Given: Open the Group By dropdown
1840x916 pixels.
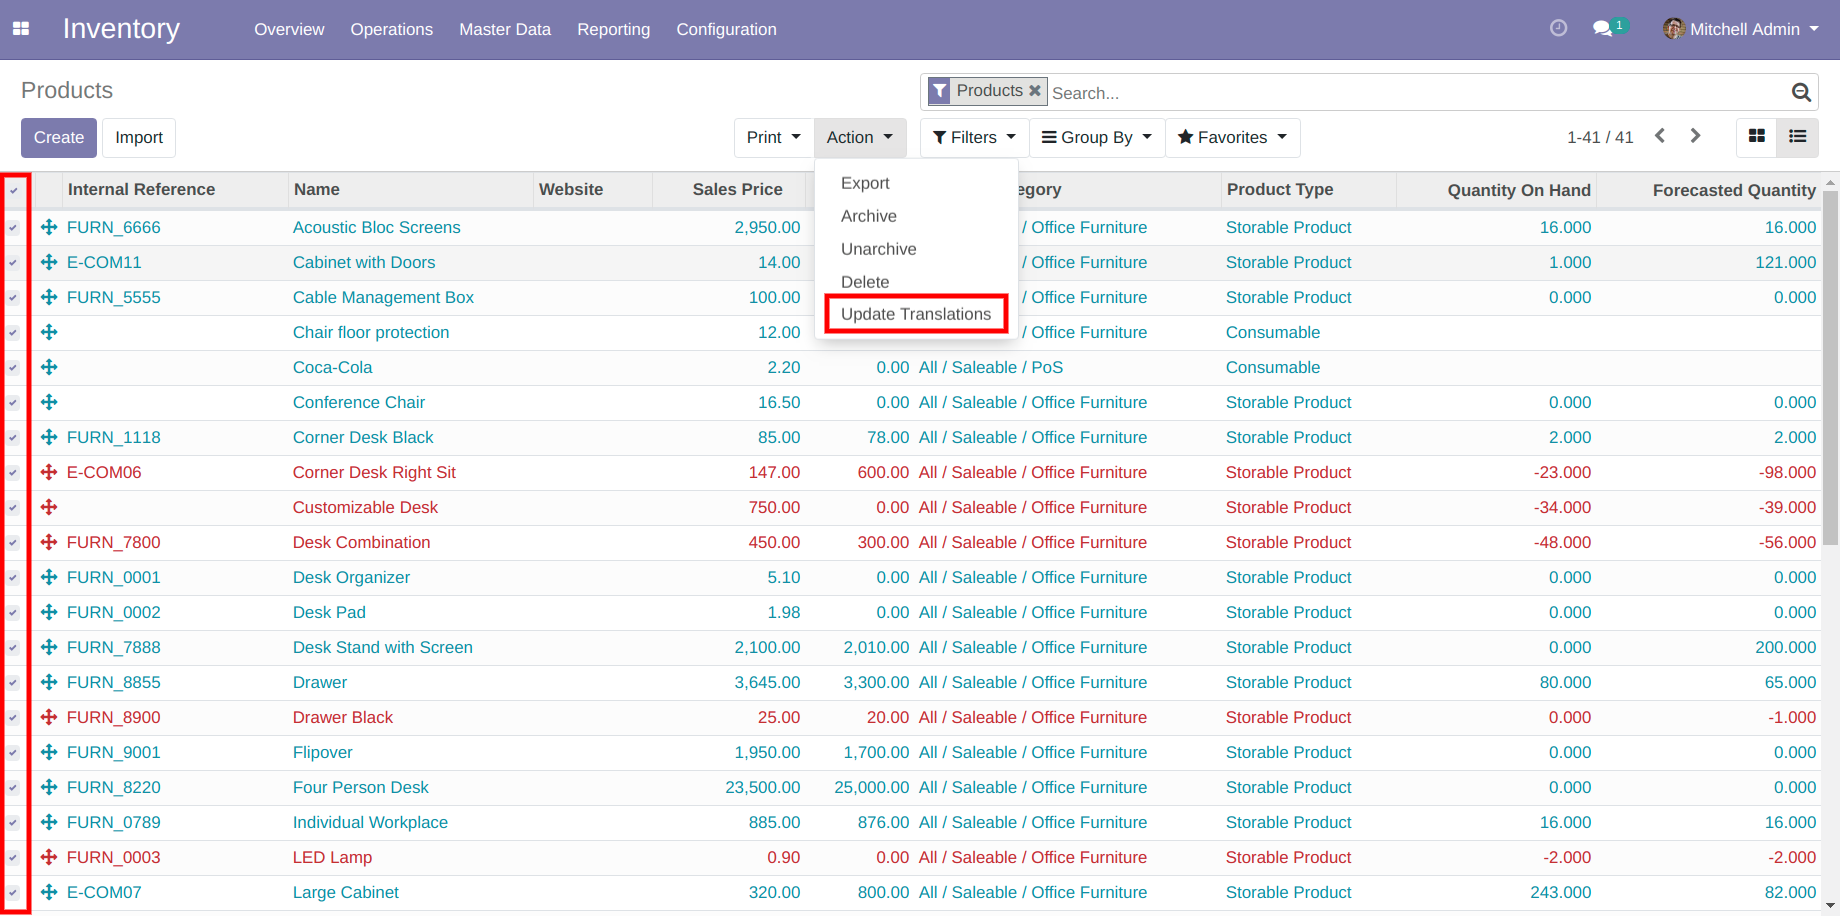Looking at the screenshot, I should tap(1096, 137).
